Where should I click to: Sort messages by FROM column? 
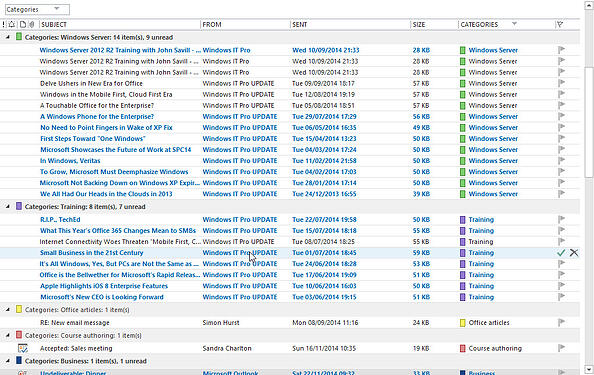(x=212, y=25)
